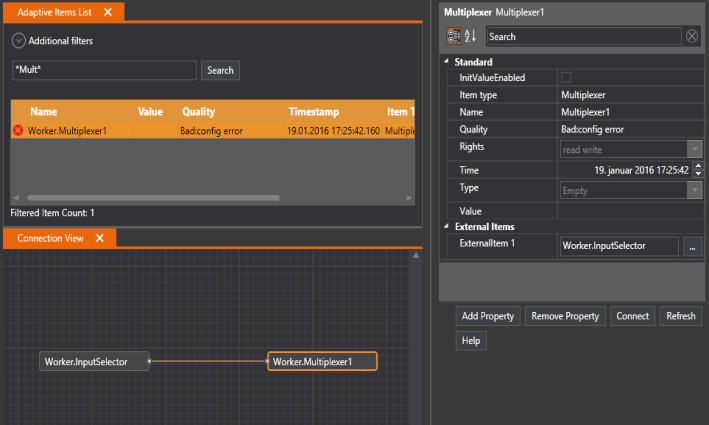Select the Worker.InputSelector node in diagram
This screenshot has height=425, width=709.
(x=95, y=361)
